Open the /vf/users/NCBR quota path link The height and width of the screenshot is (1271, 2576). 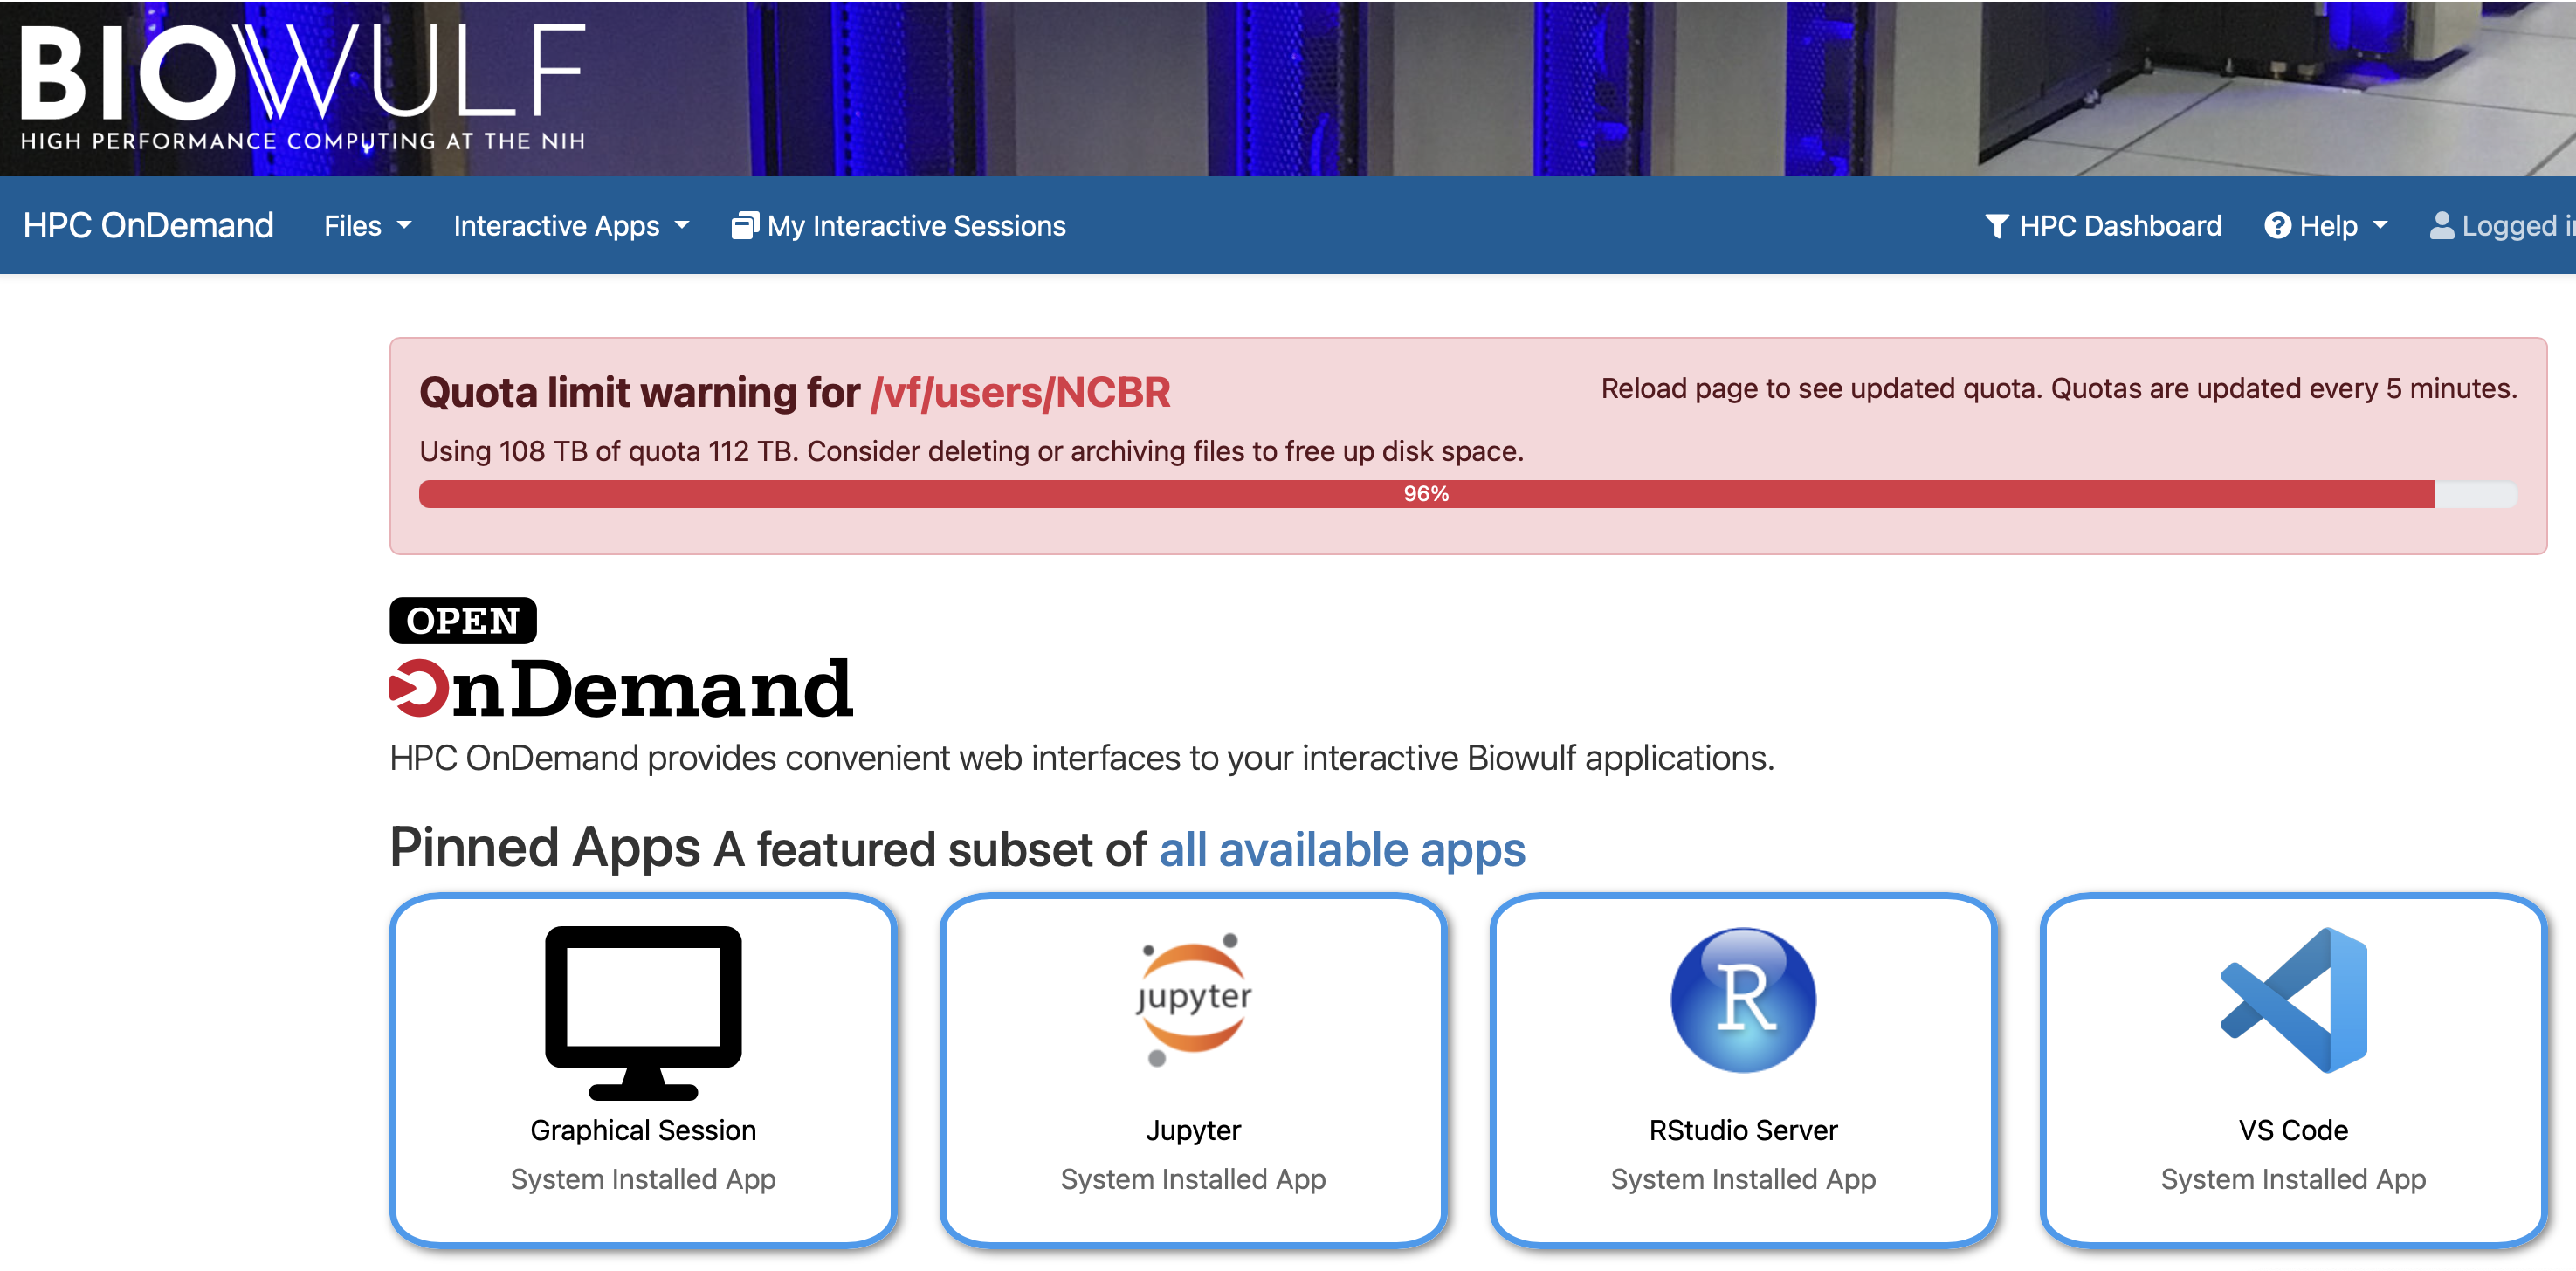click(x=1020, y=392)
